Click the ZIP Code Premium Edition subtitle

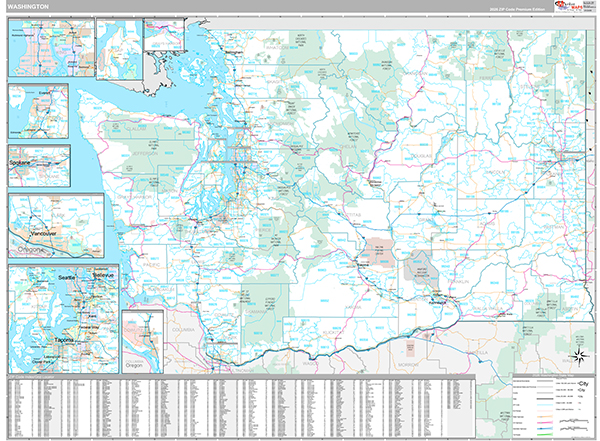point(517,9)
